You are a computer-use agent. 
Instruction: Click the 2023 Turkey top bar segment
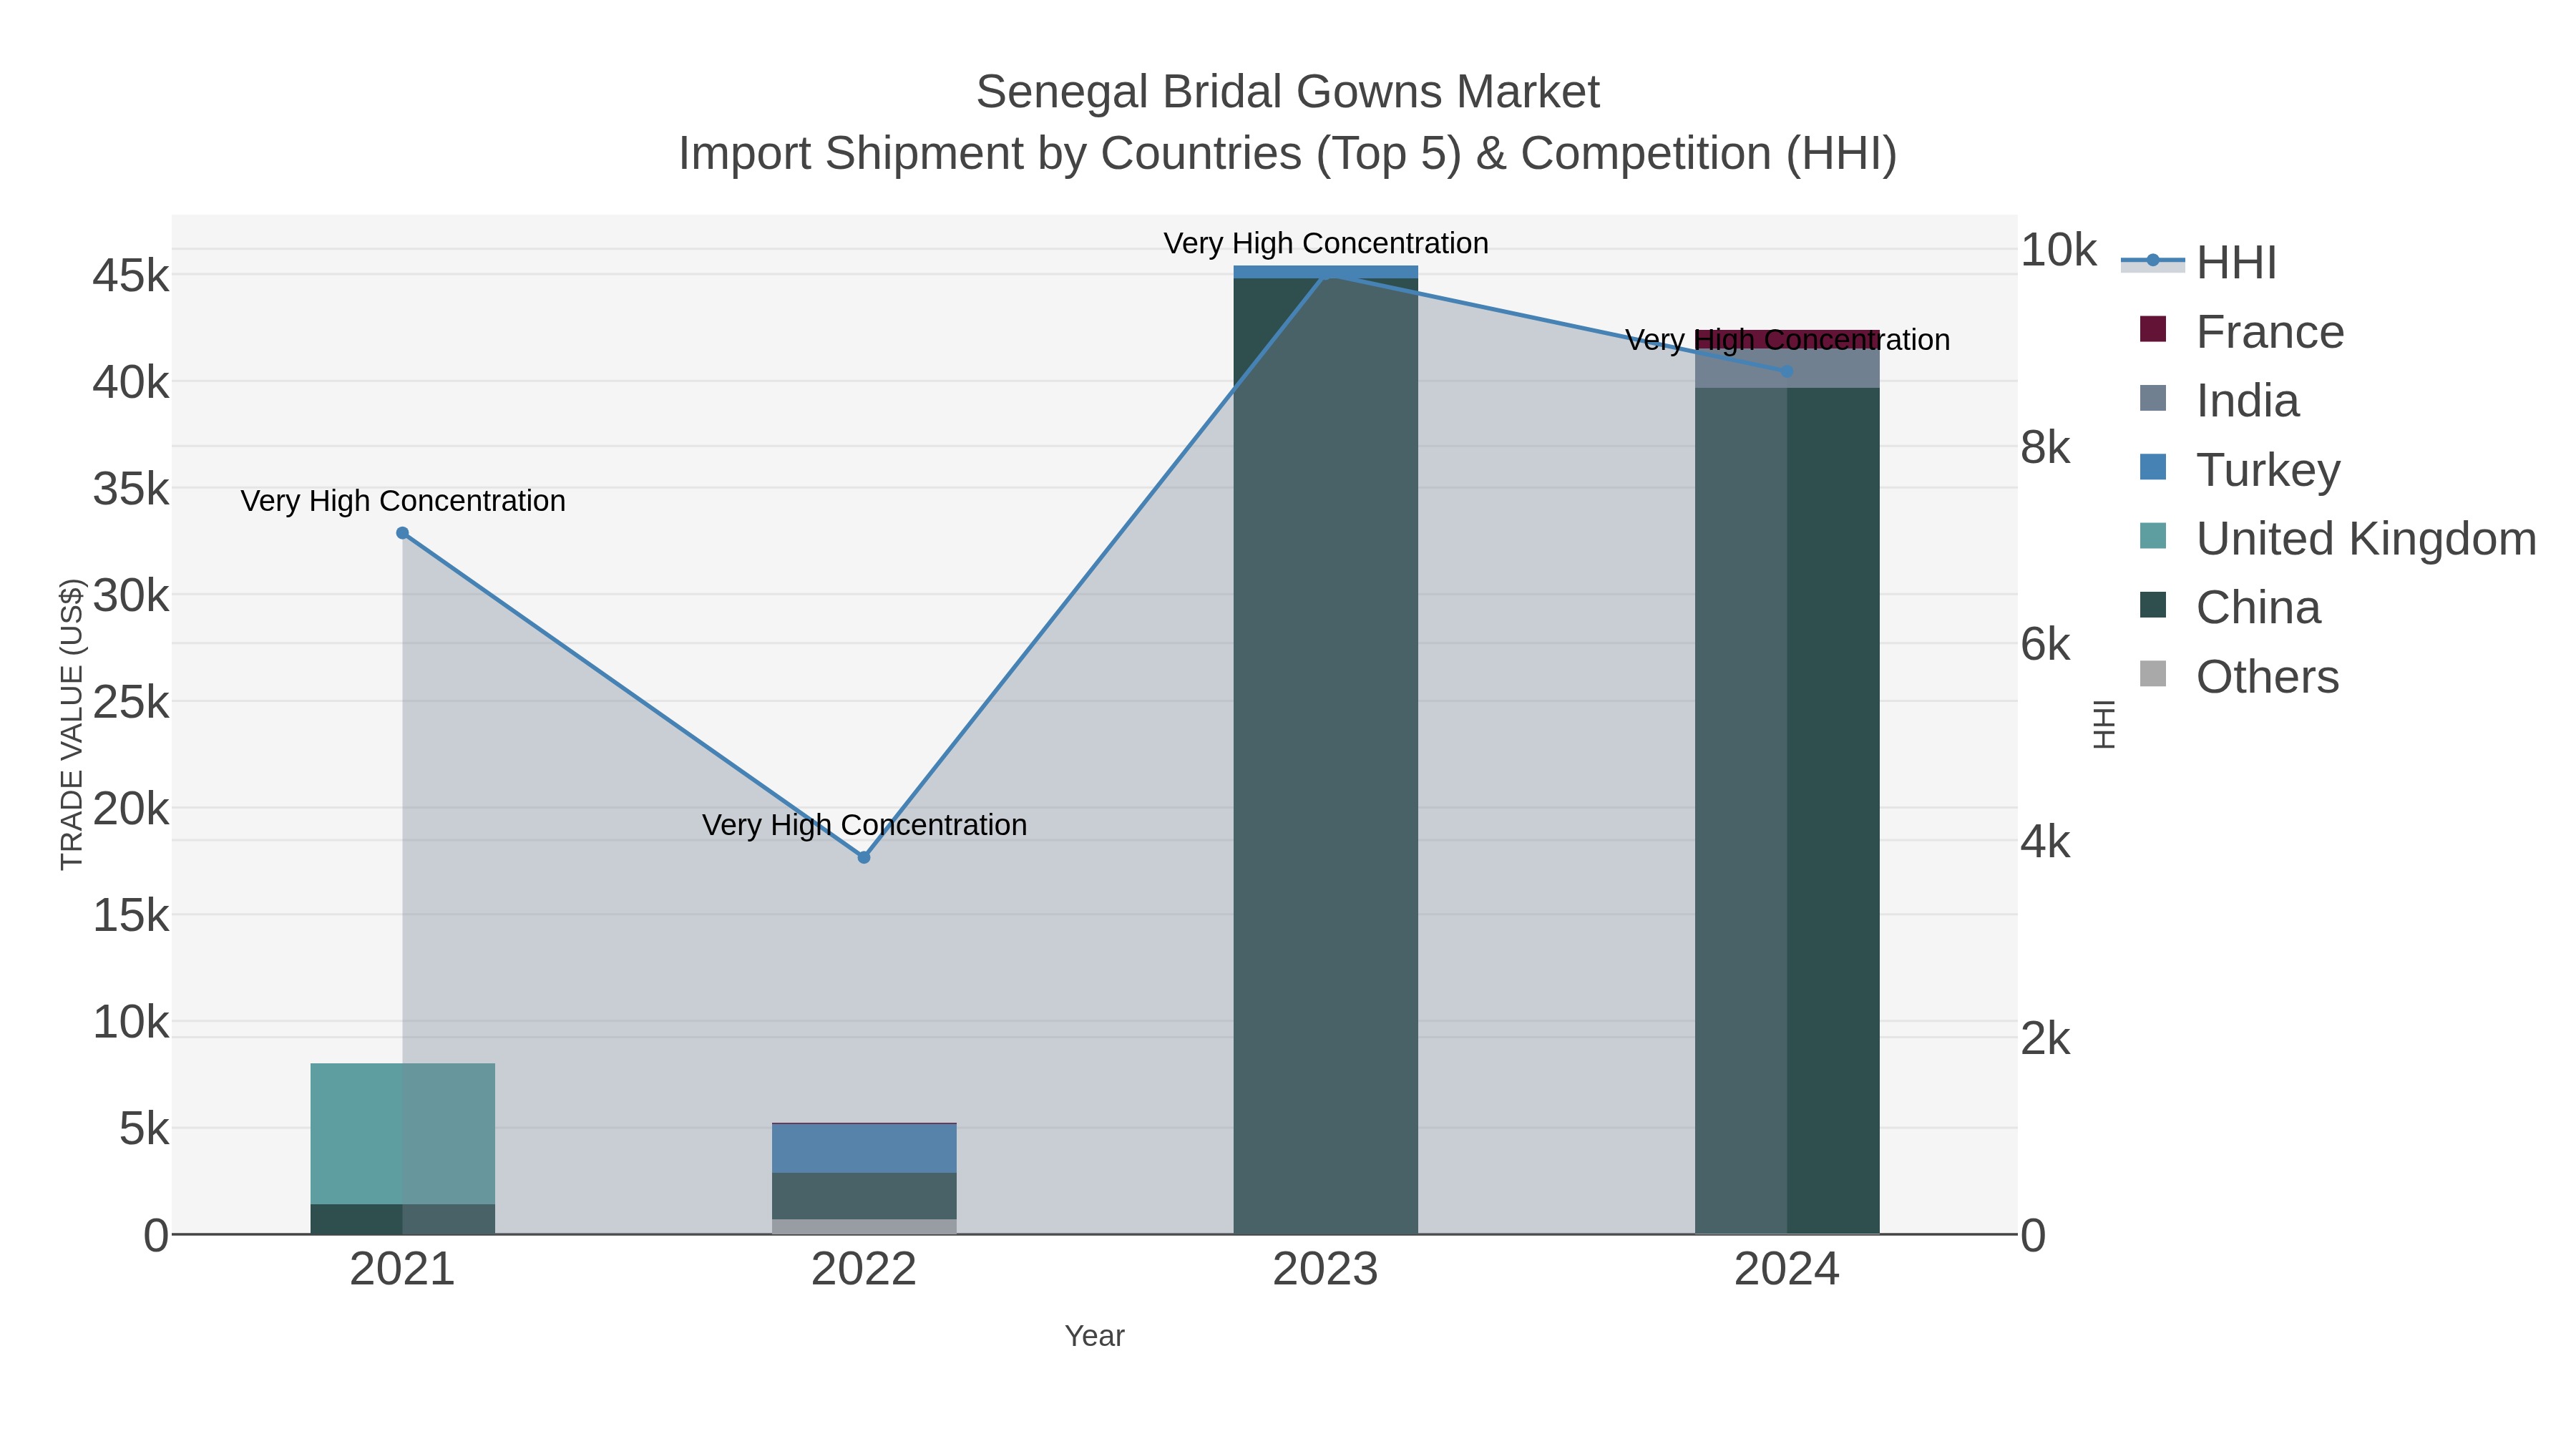pos(1326,272)
